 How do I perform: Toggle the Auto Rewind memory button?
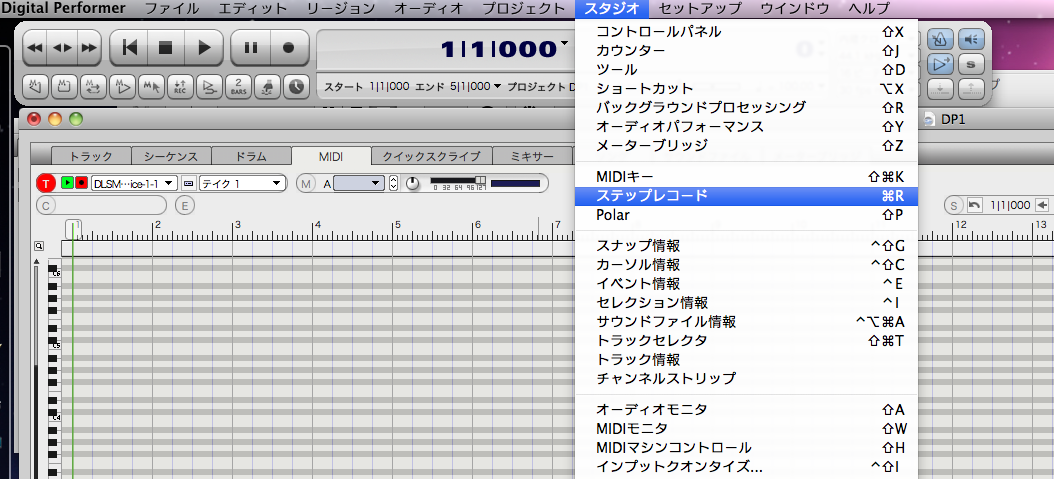click(x=36, y=86)
